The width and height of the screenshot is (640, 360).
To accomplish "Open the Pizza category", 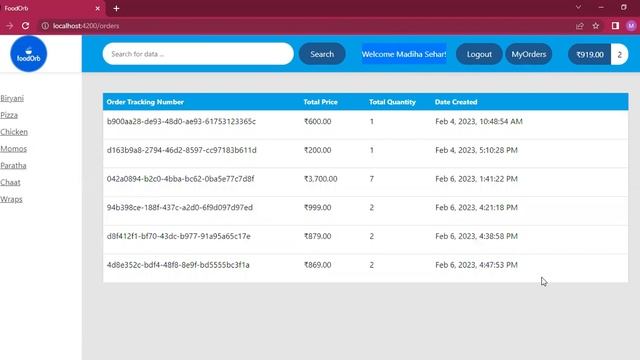I will coord(9,115).
